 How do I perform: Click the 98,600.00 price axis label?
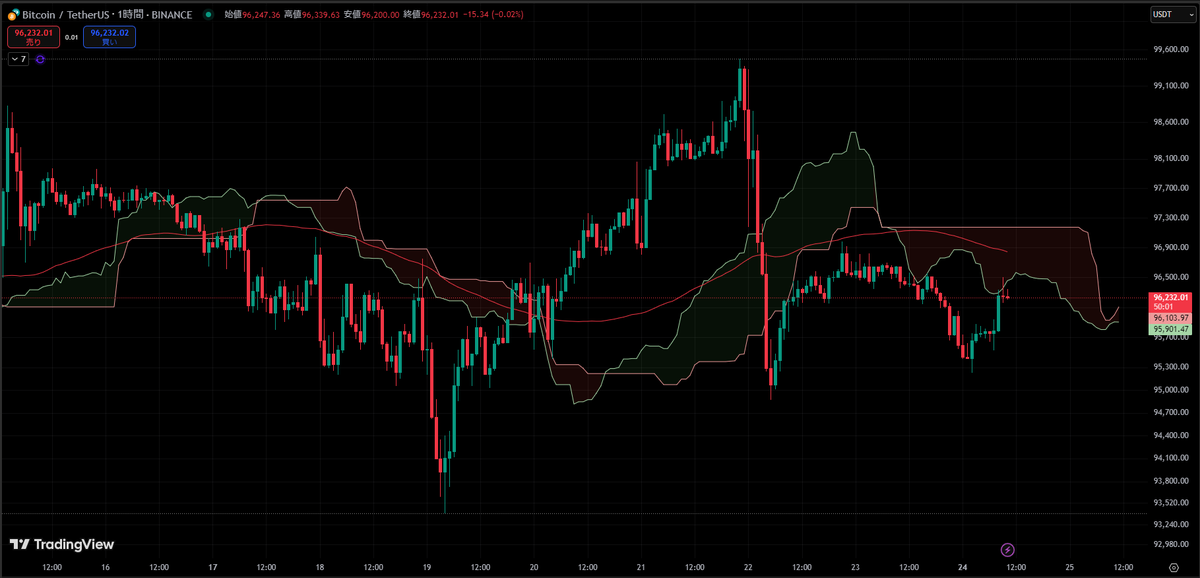[1171, 122]
